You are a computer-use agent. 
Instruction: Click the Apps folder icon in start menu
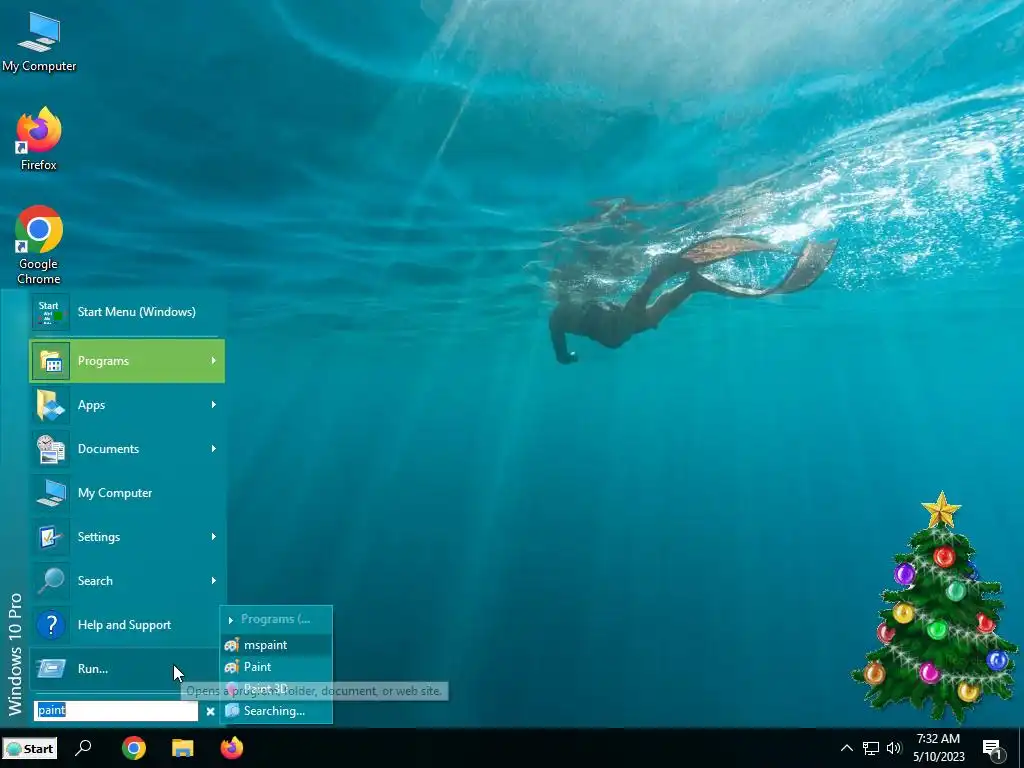coord(51,405)
